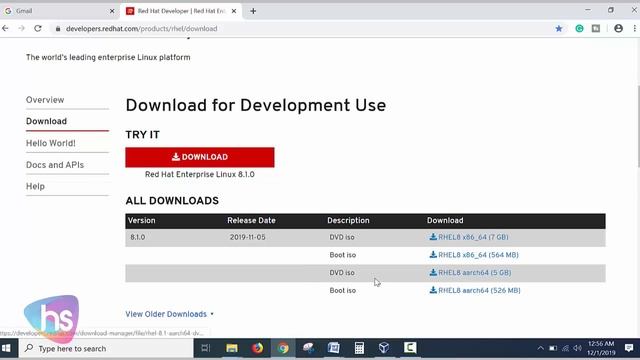Open the battery status tray icon
Image resolution: width=640 pixels, height=360 pixels.
point(553,348)
